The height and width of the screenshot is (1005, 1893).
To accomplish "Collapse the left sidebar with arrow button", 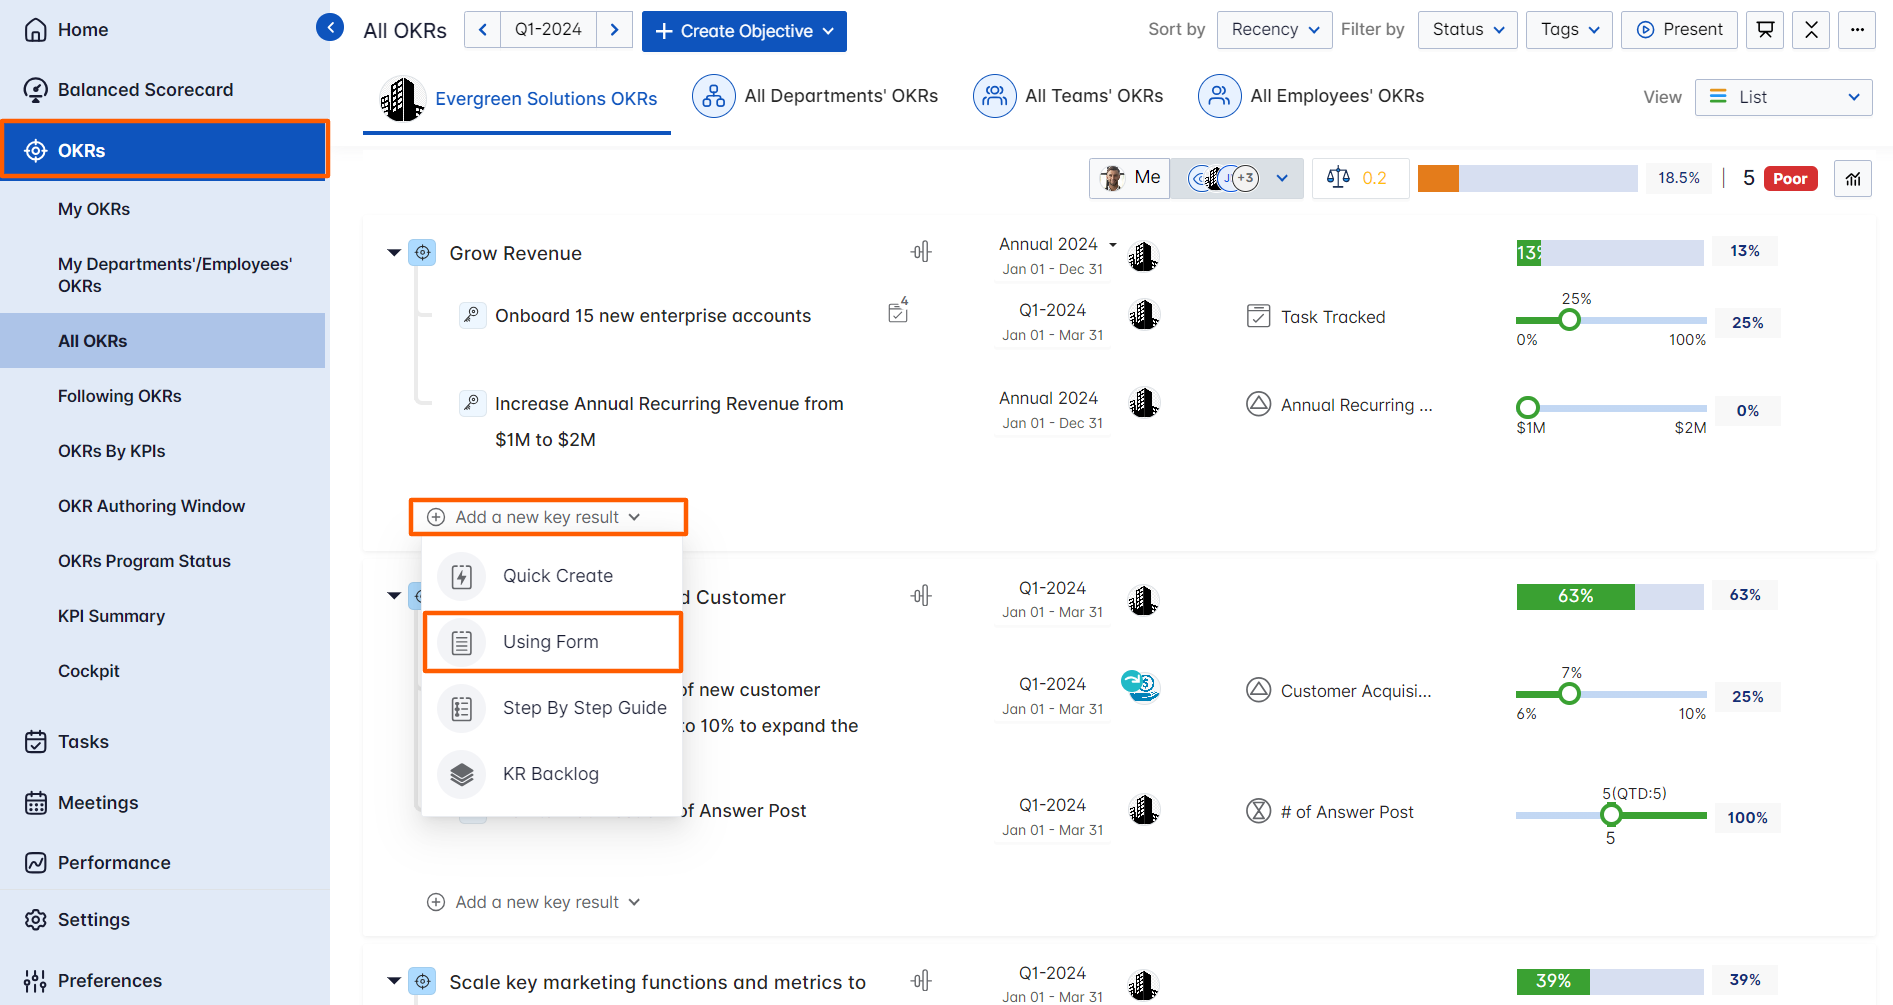I will pyautogui.click(x=329, y=27).
